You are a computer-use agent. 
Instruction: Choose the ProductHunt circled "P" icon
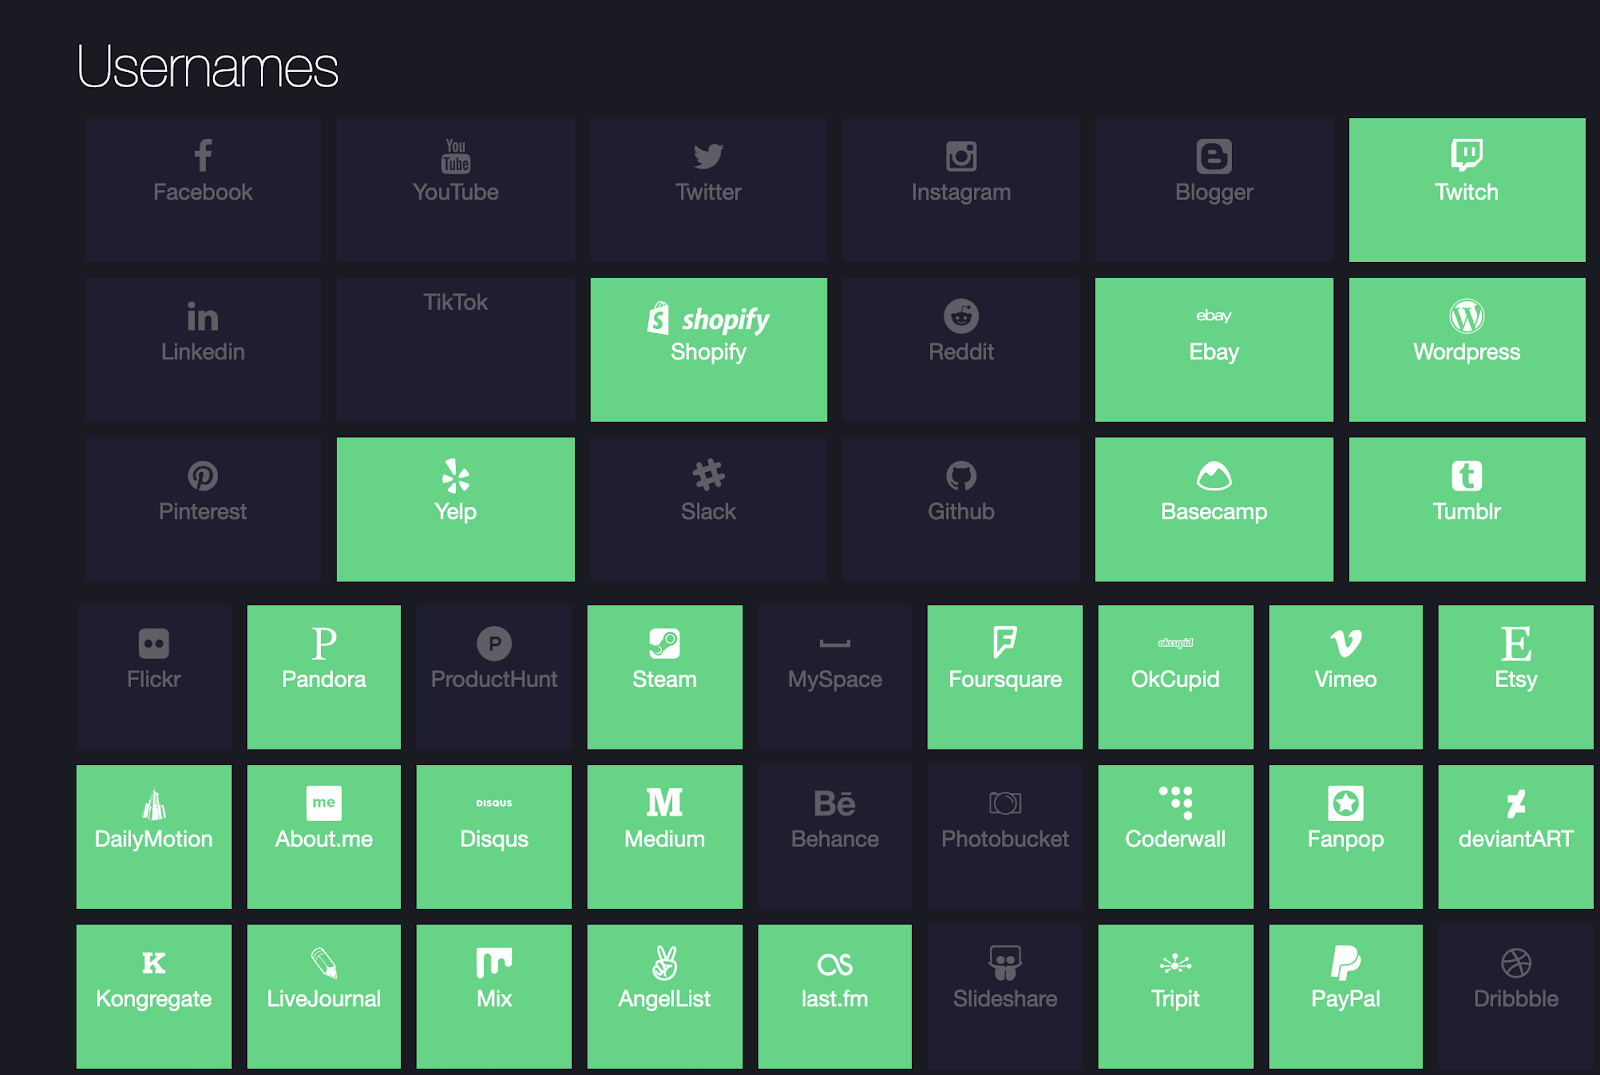click(x=494, y=644)
